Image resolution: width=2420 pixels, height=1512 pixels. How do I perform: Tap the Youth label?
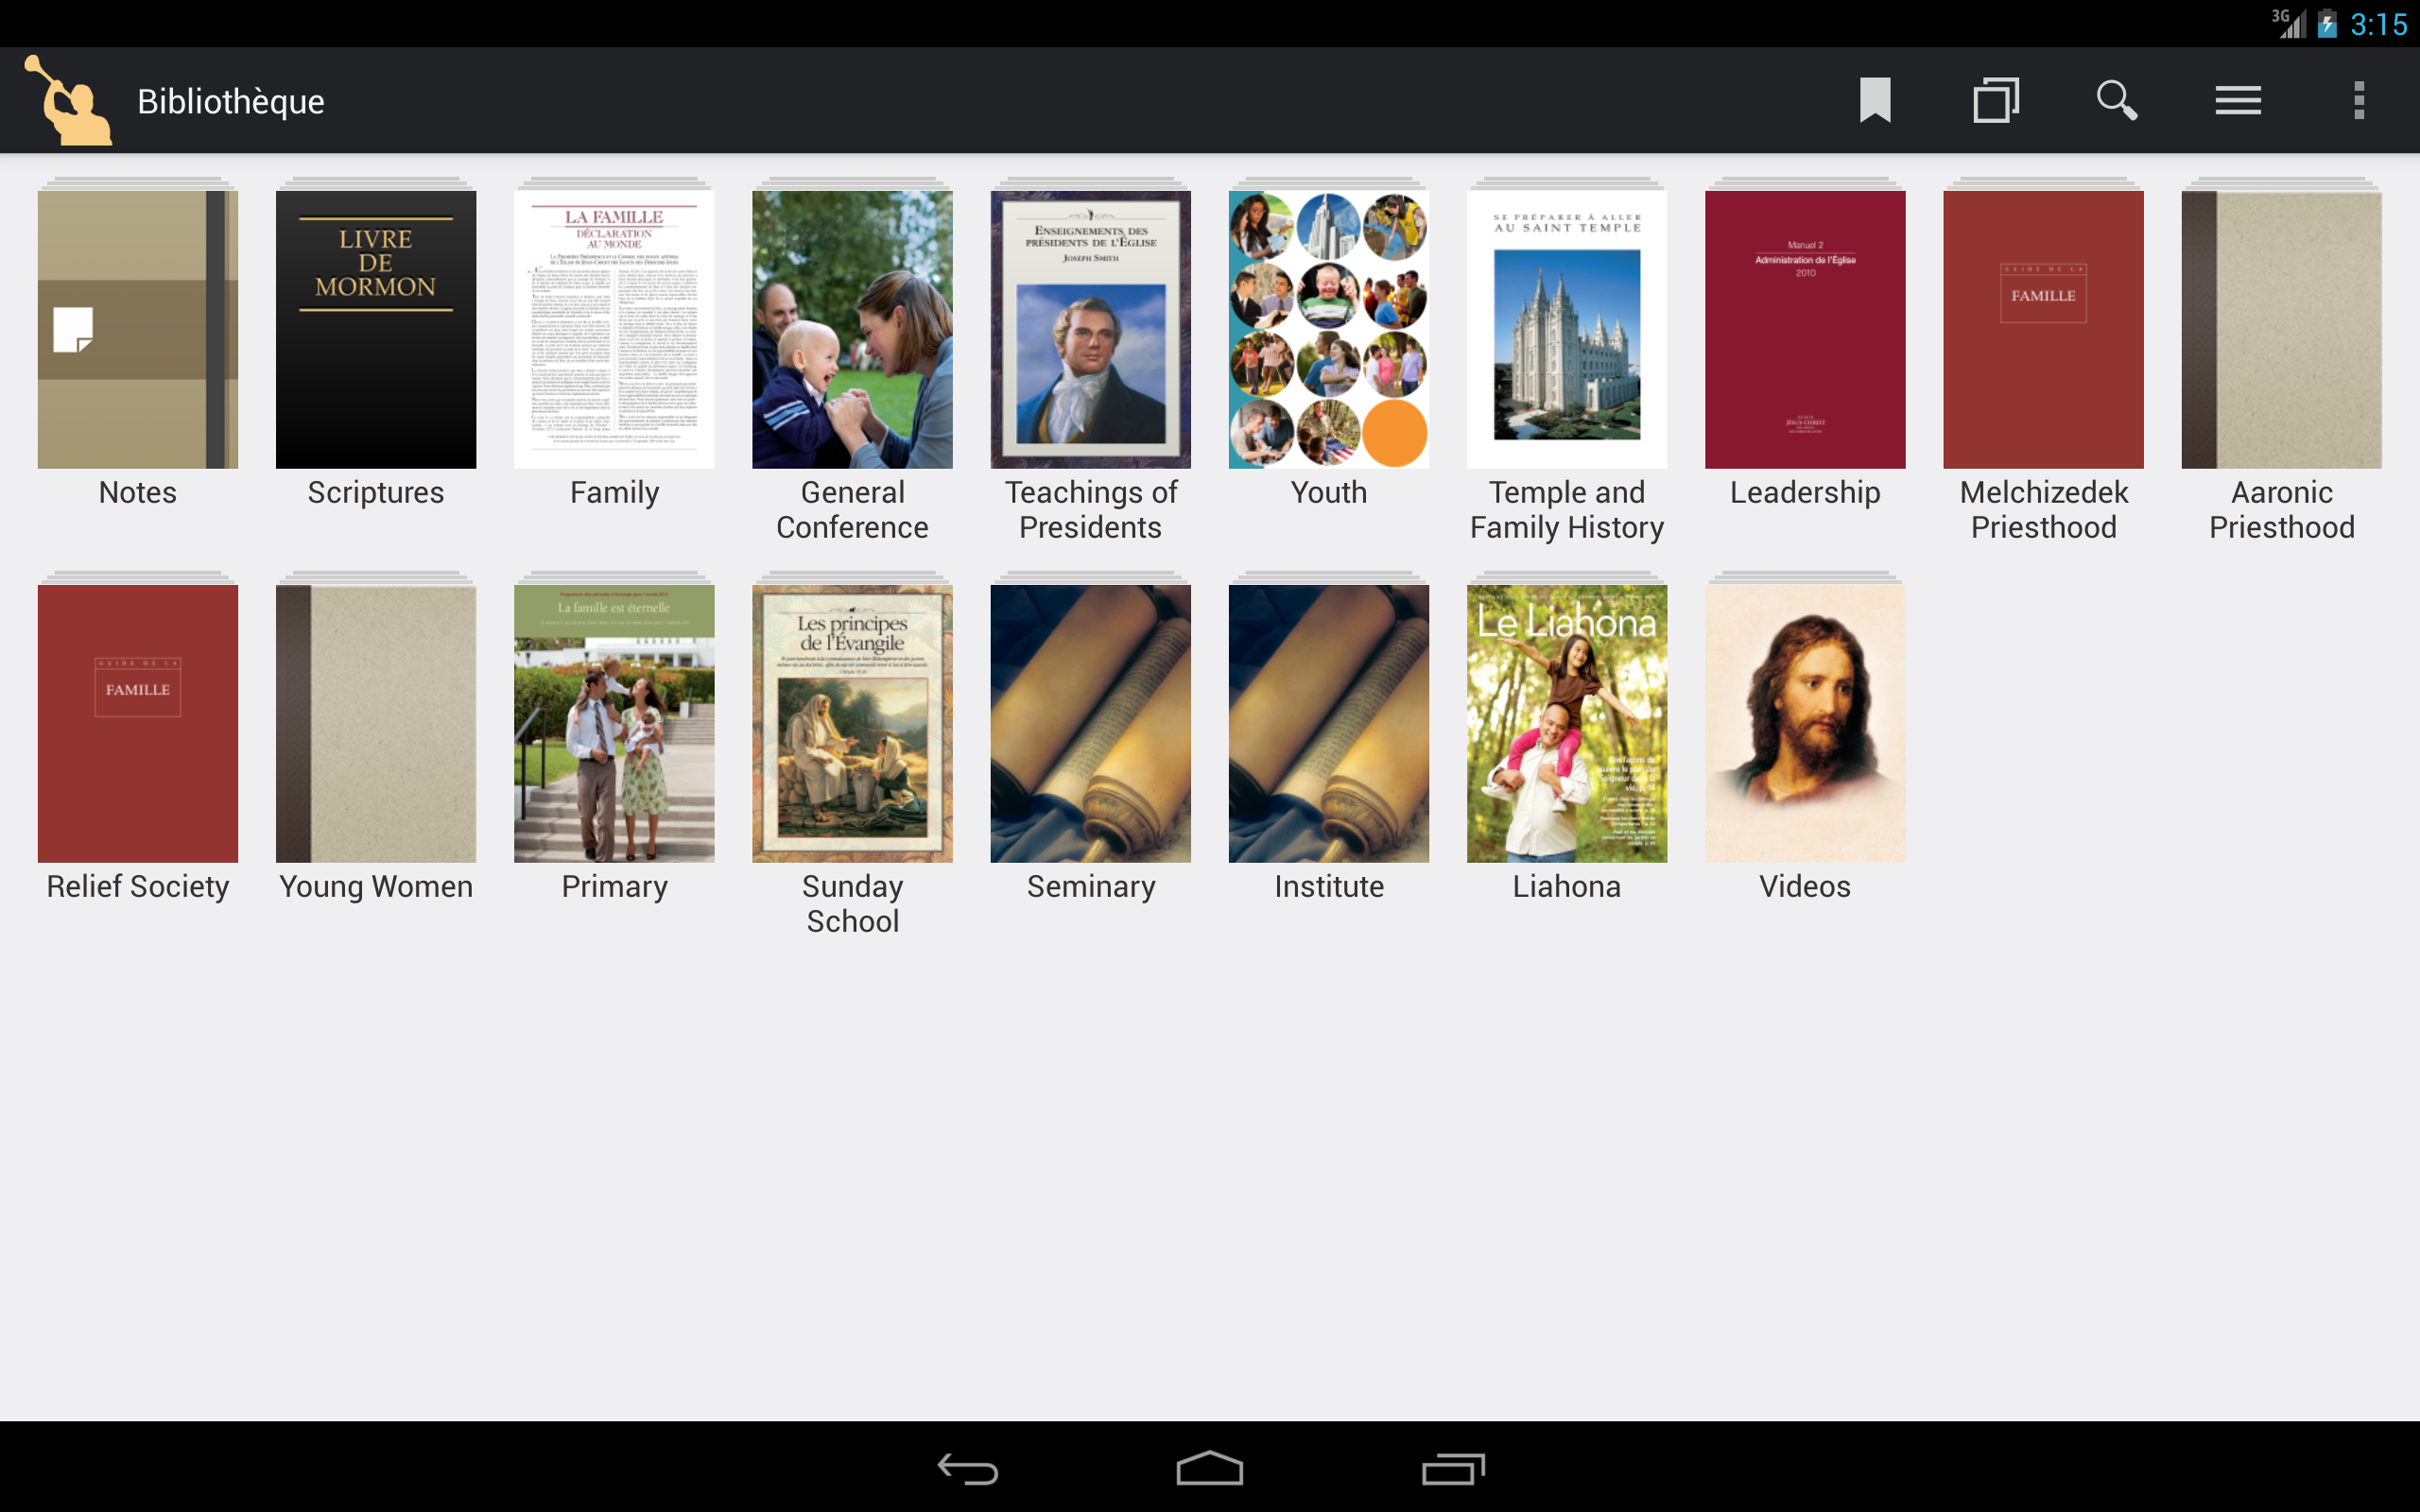[1328, 492]
